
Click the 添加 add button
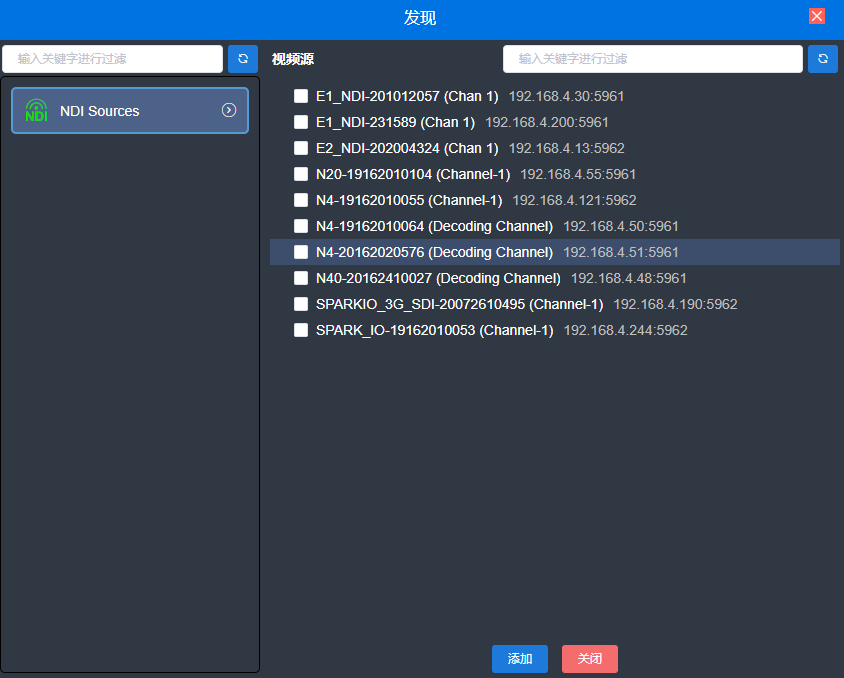coord(519,659)
